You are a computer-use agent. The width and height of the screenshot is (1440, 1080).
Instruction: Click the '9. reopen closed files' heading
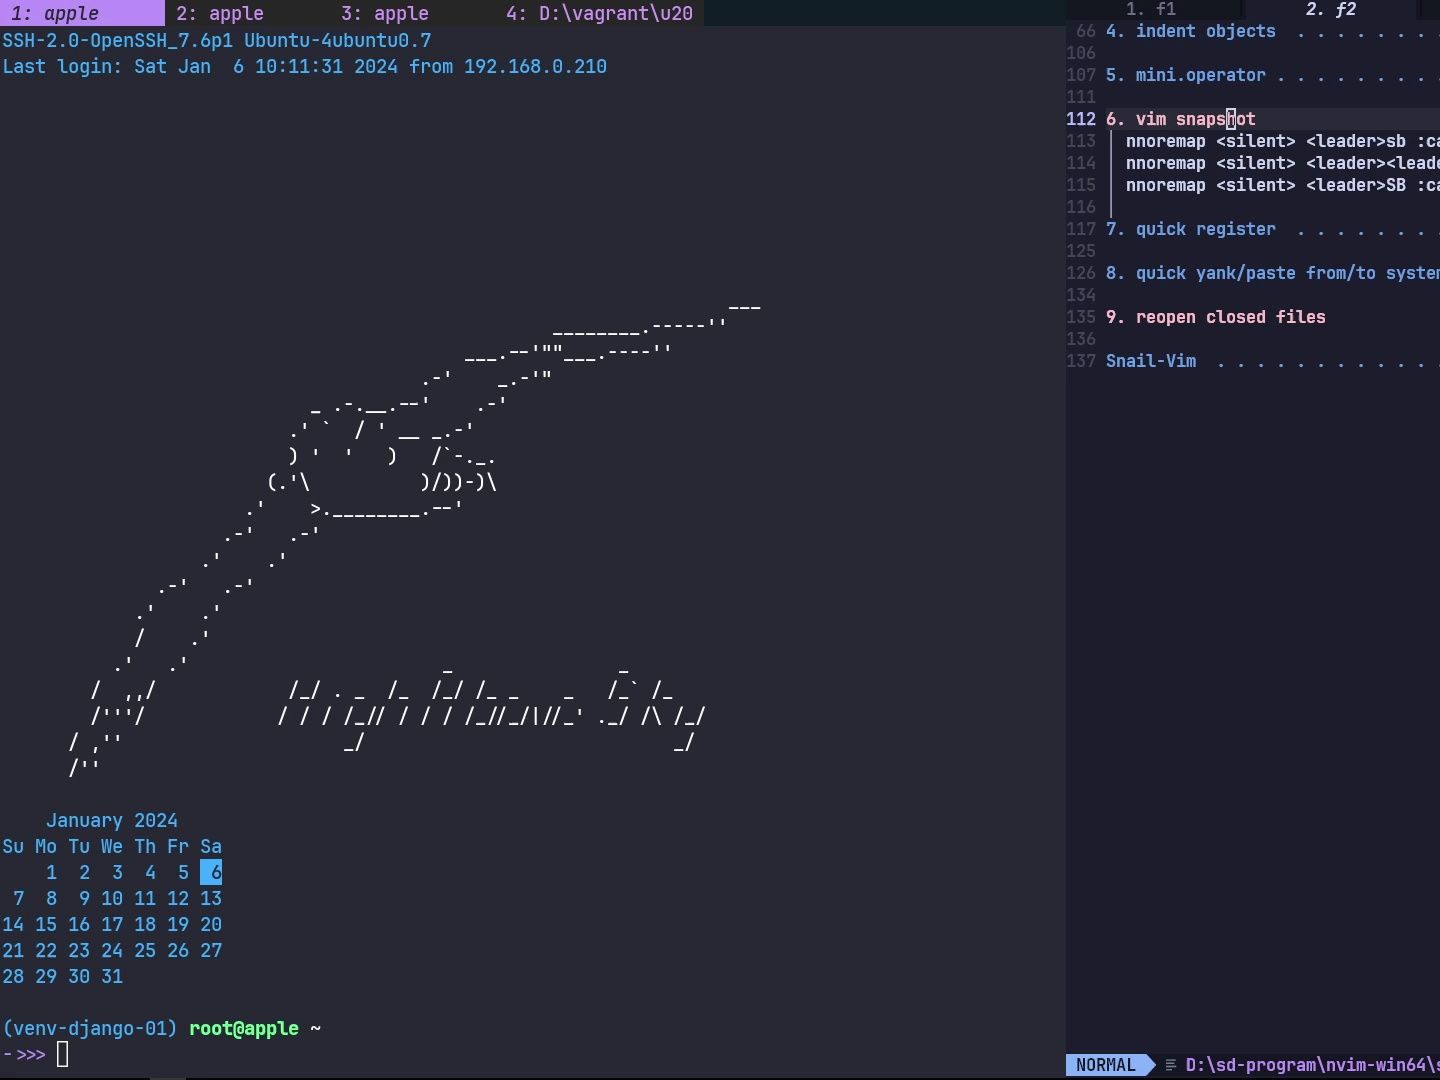[x=1216, y=317]
